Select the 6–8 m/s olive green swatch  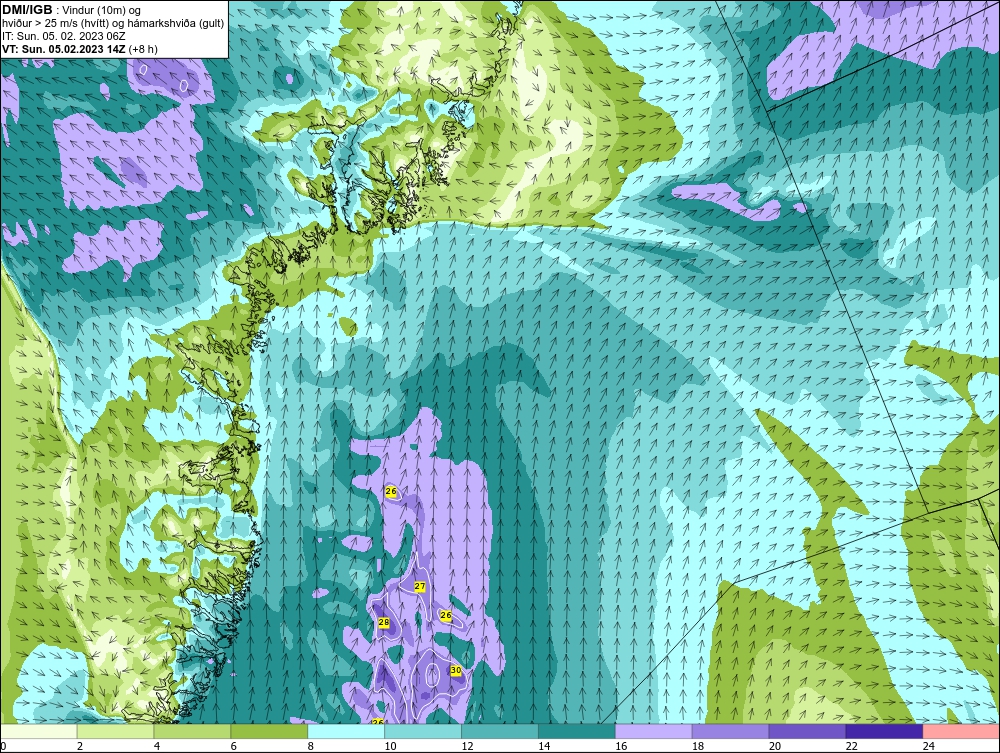click(269, 731)
